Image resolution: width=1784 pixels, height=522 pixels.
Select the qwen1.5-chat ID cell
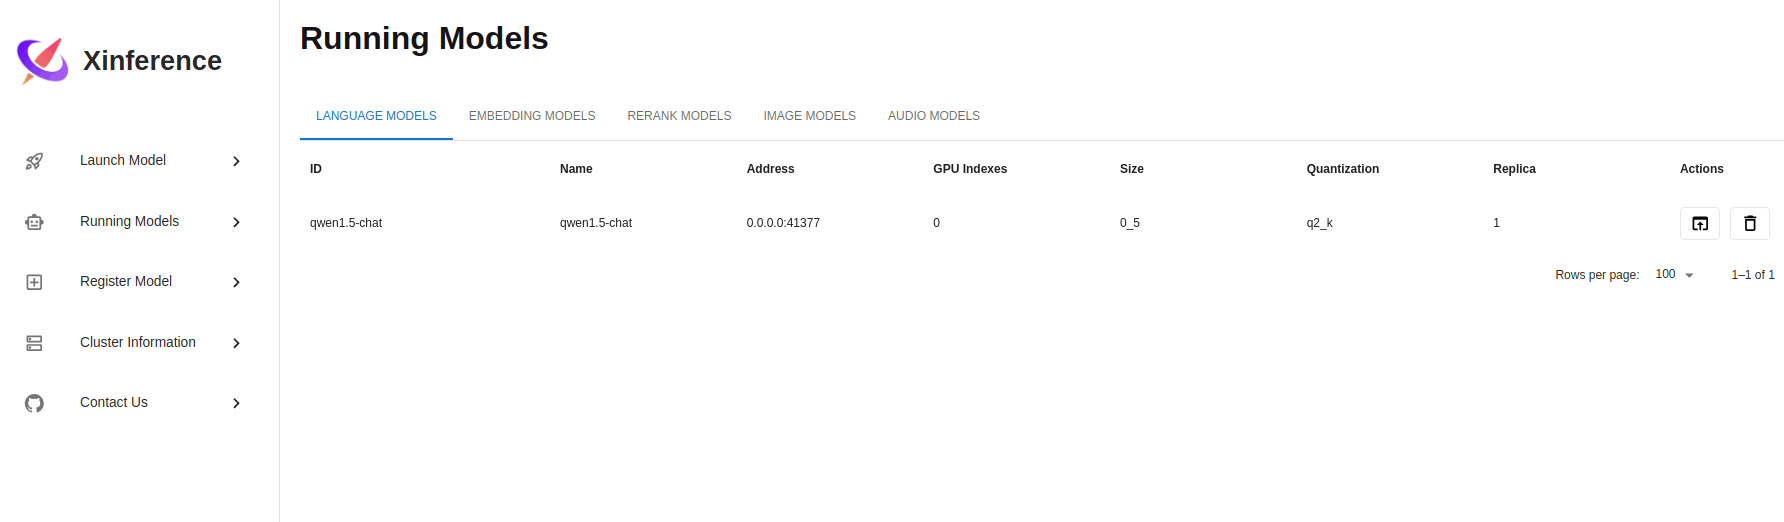pos(346,223)
